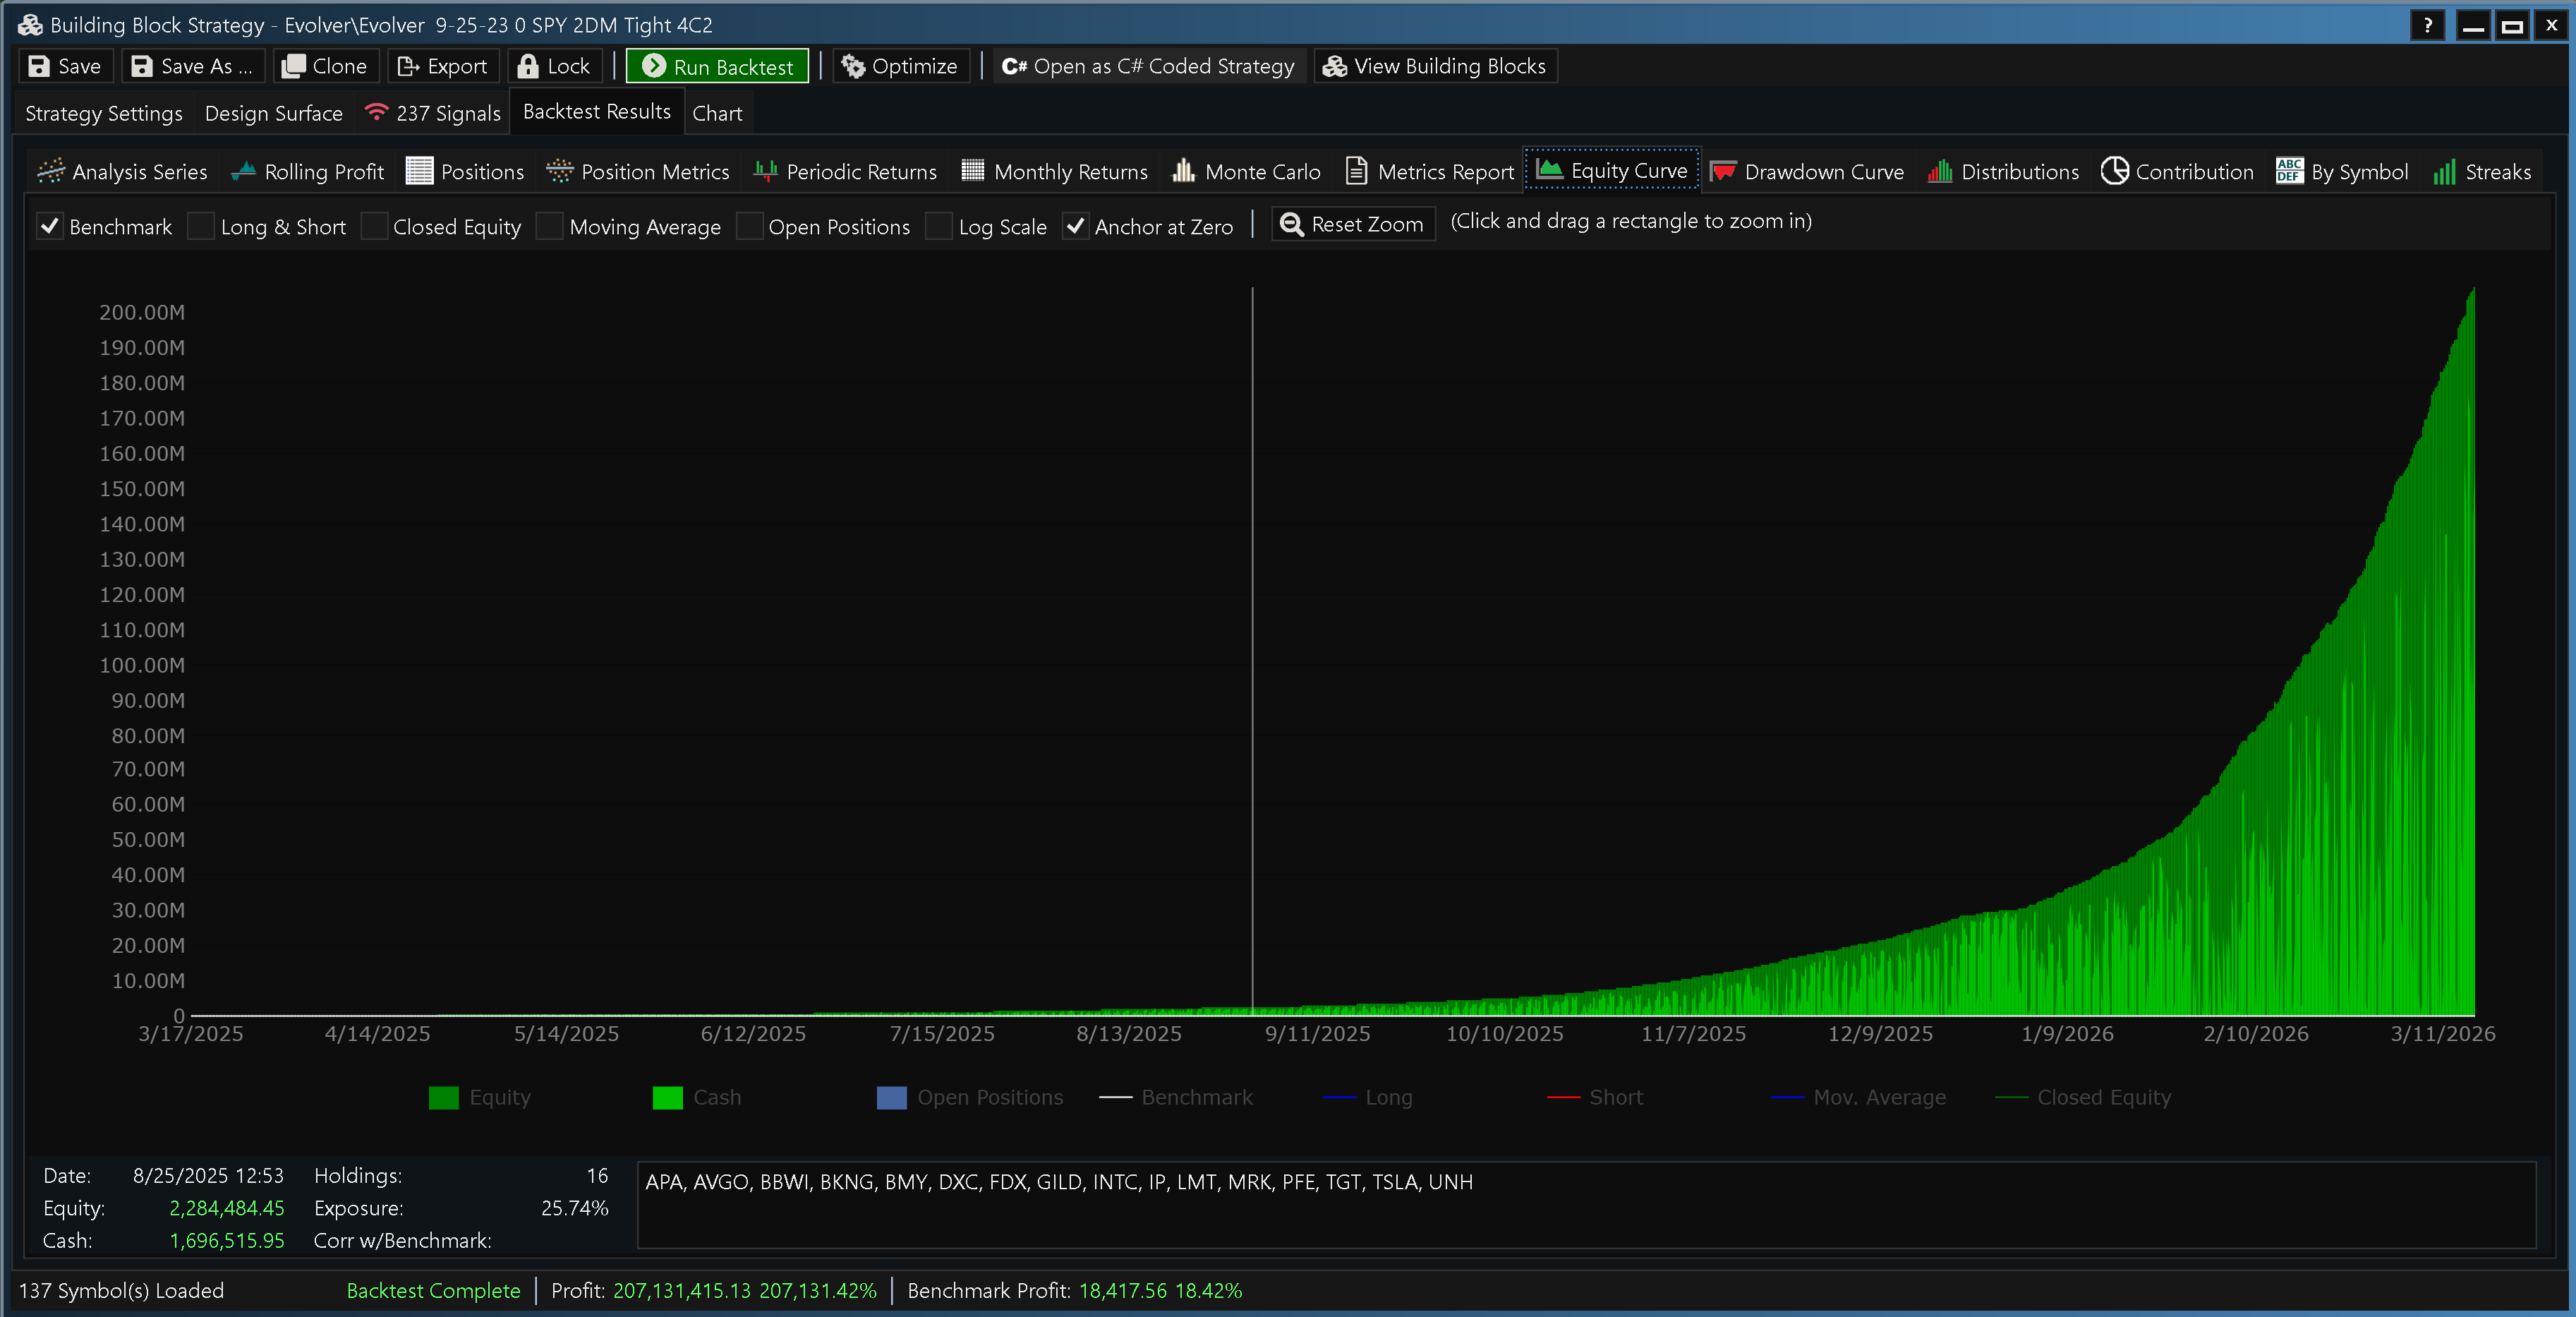This screenshot has width=2576, height=1317.
Task: Show the Contribution pie chart view
Action: pos(2177,172)
